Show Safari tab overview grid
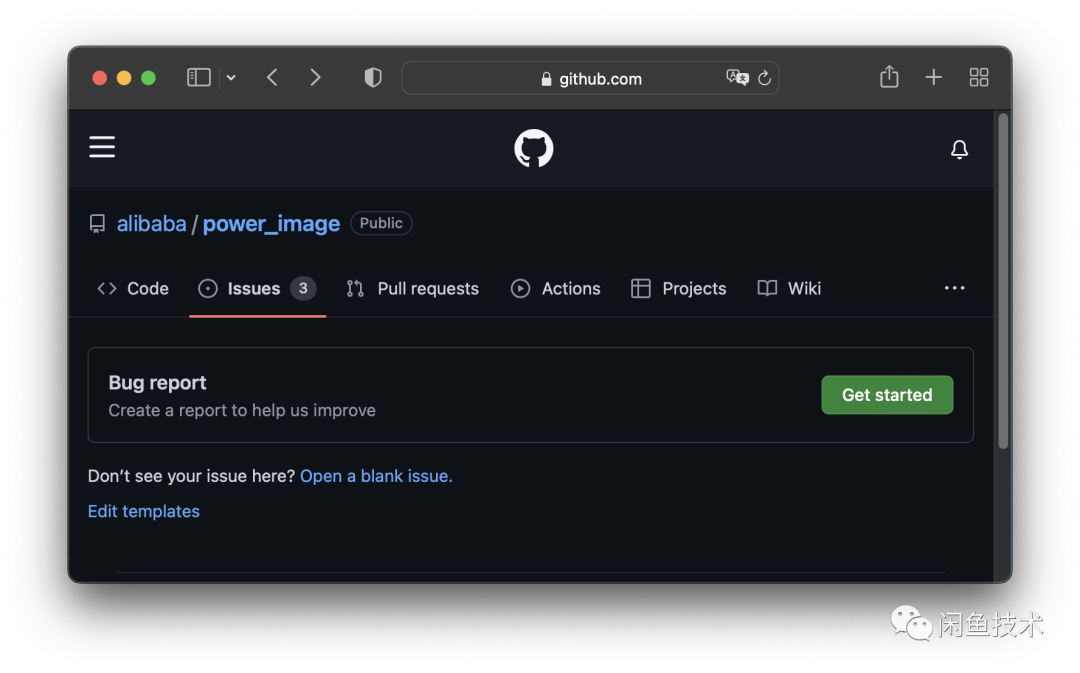 tap(979, 77)
